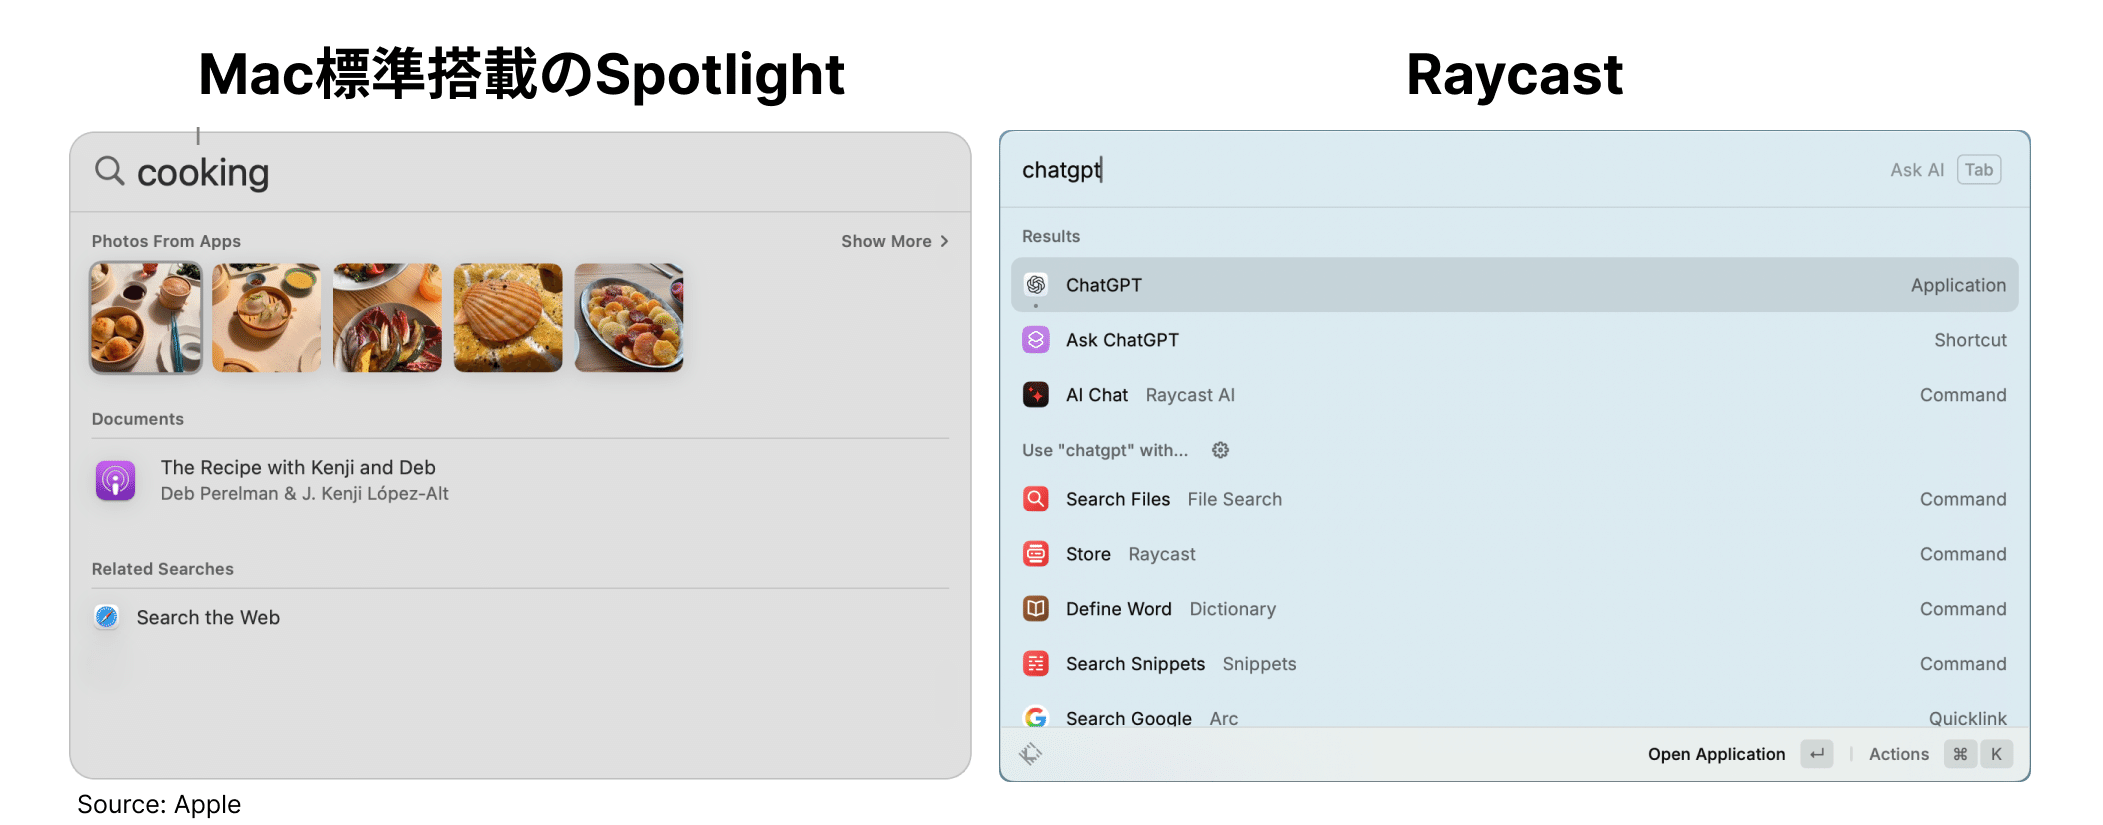The width and height of the screenshot is (2103, 825).
Task: Click the Raycast logo in bottom bar
Action: tap(1031, 754)
